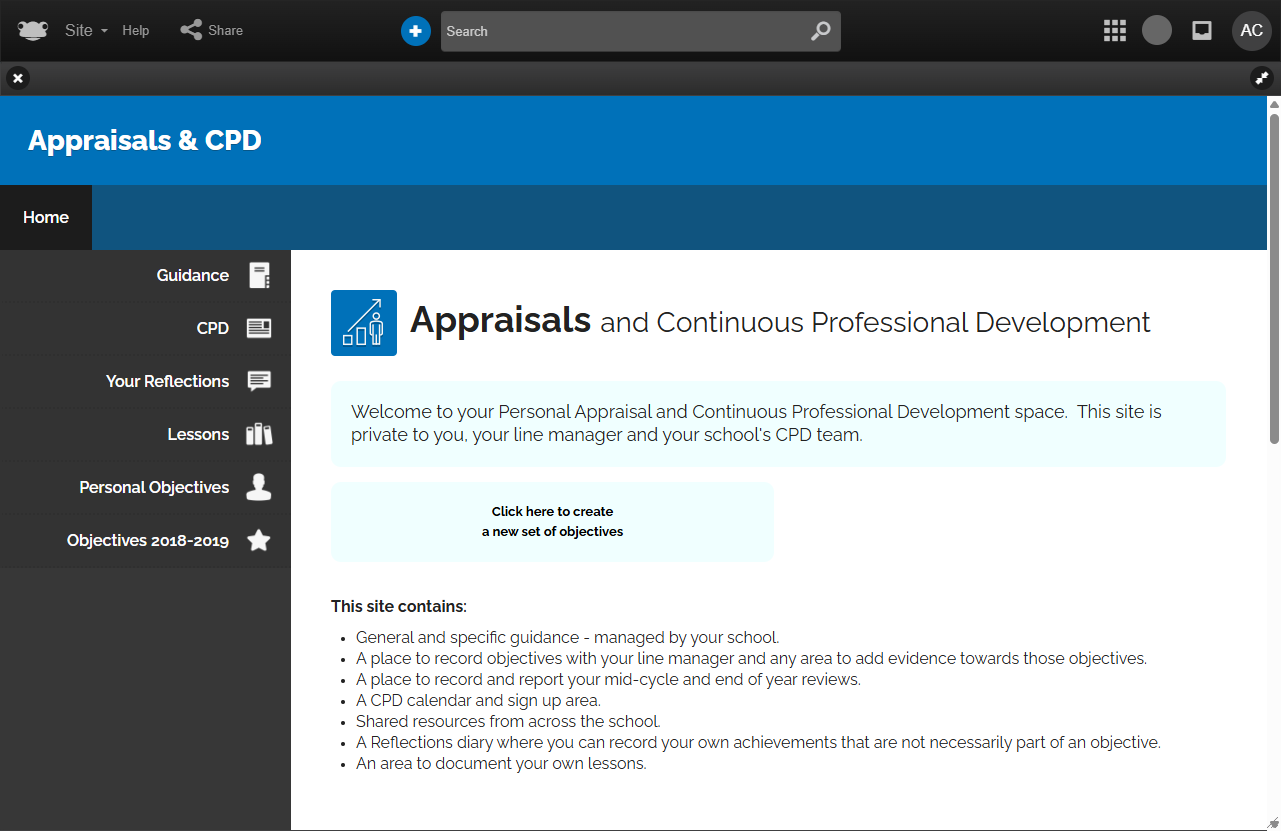This screenshot has width=1281, height=831.
Task: Select the Home tab
Action: (x=46, y=217)
